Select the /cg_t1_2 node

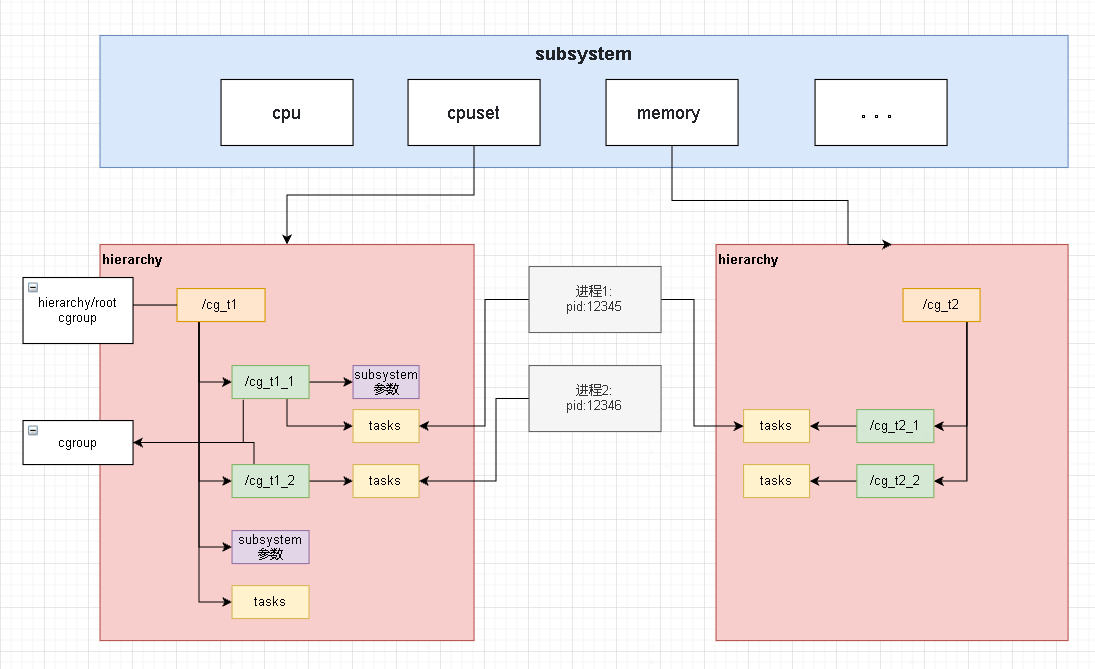pos(270,481)
